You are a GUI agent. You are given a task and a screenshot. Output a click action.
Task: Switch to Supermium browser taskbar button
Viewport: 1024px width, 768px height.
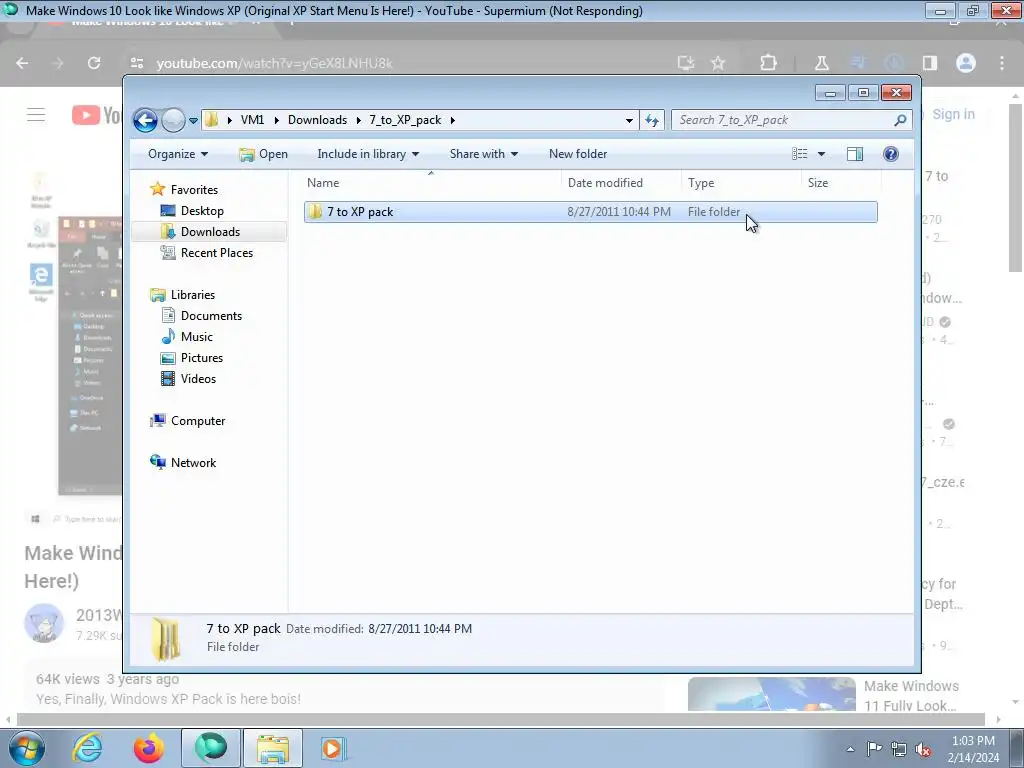click(x=210, y=748)
